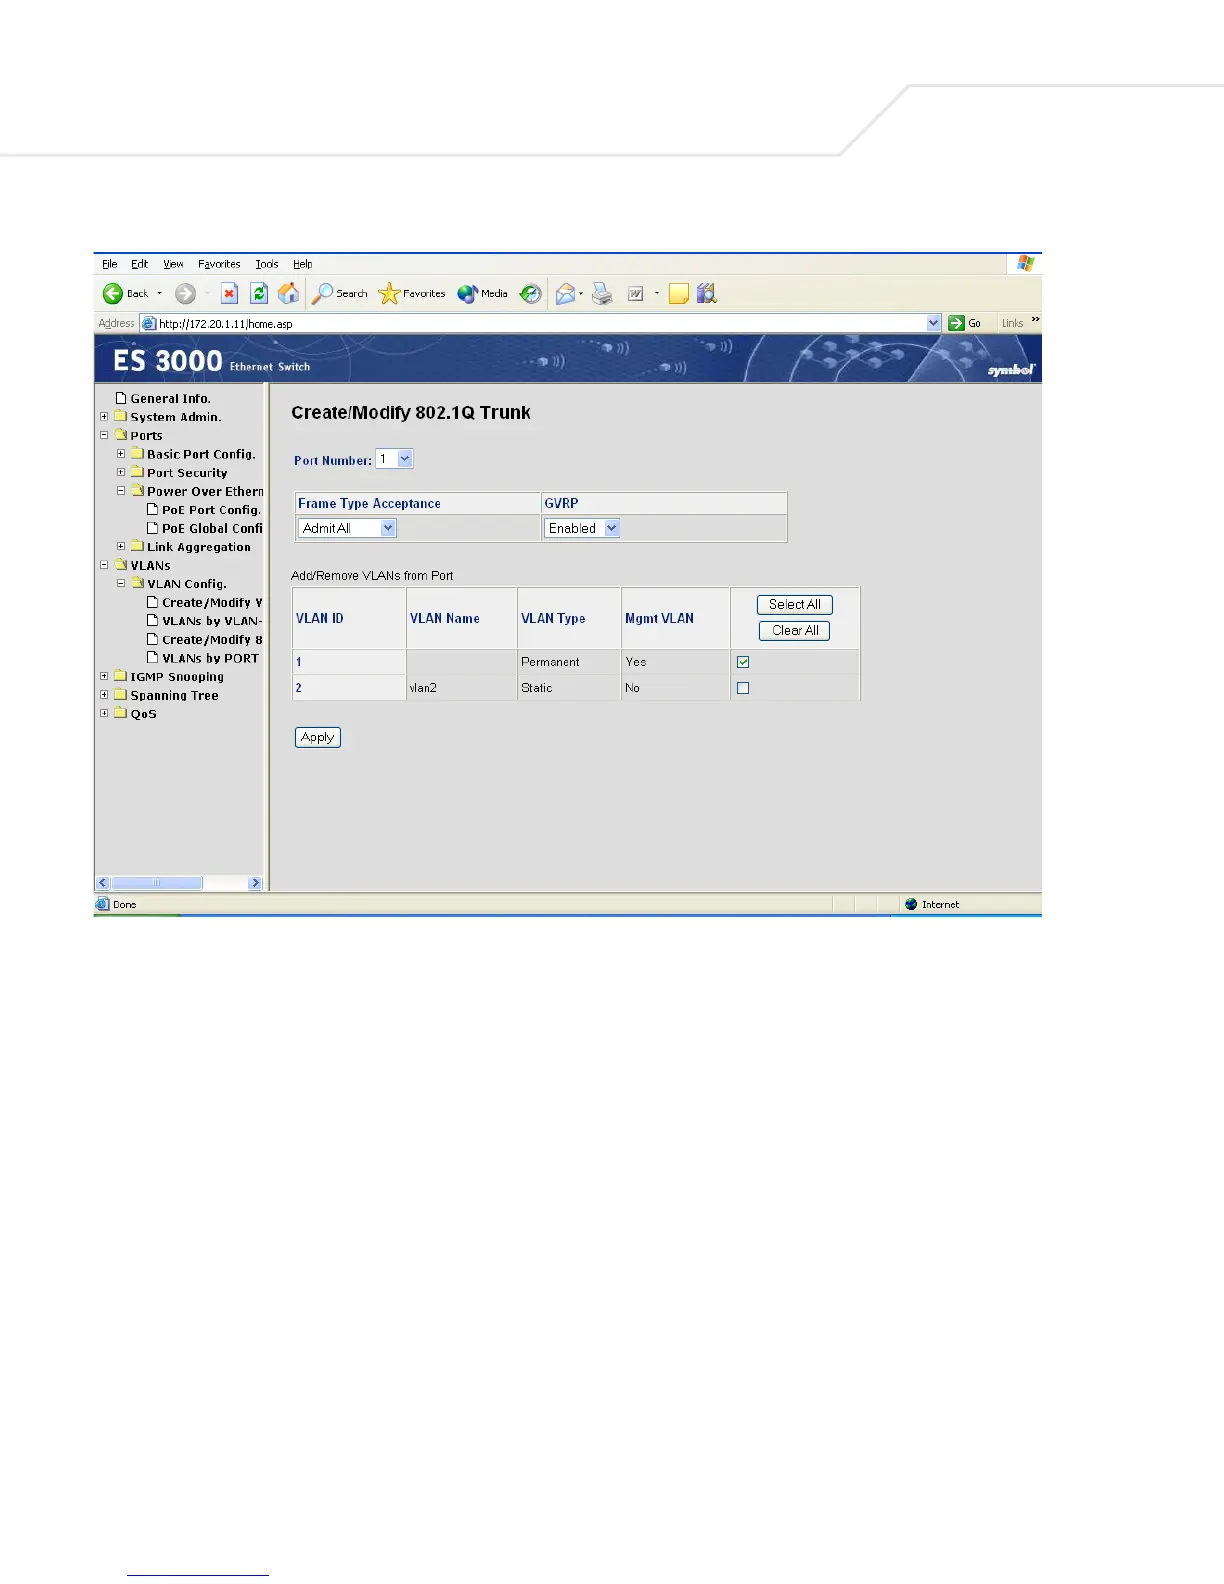
Task: Open the General Info. link
Action: [171, 398]
